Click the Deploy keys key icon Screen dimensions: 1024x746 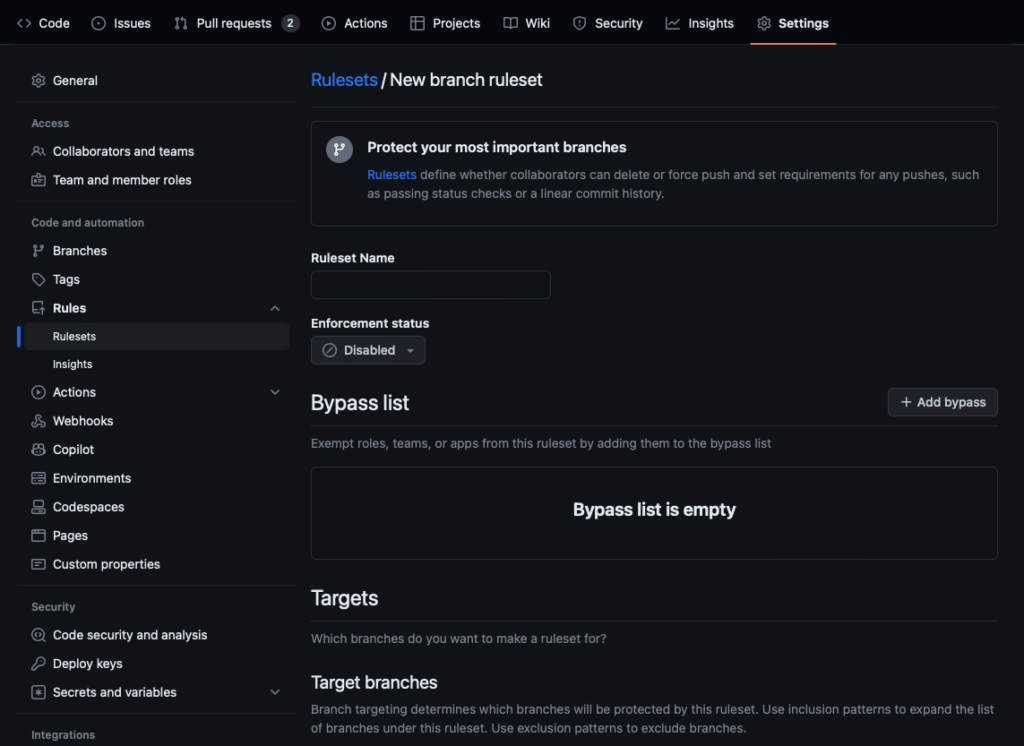(x=38, y=663)
